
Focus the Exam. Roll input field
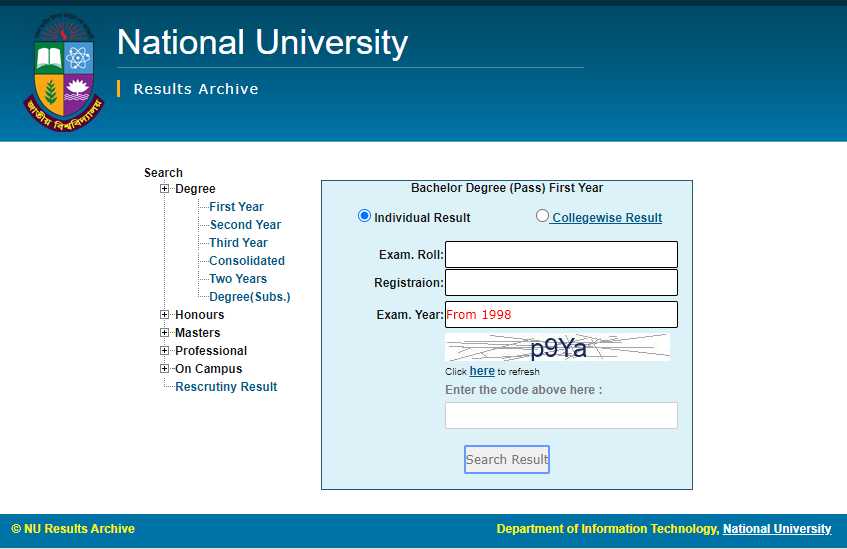561,255
